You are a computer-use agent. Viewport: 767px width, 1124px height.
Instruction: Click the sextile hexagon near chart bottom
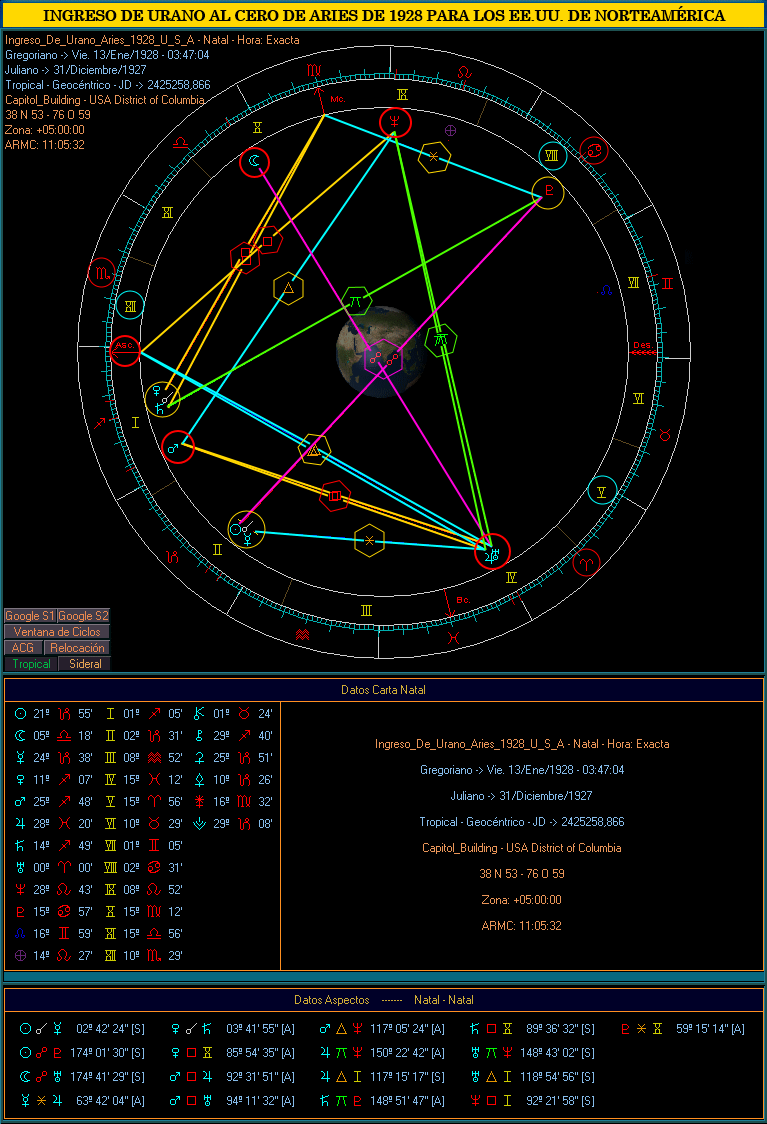pos(369,540)
